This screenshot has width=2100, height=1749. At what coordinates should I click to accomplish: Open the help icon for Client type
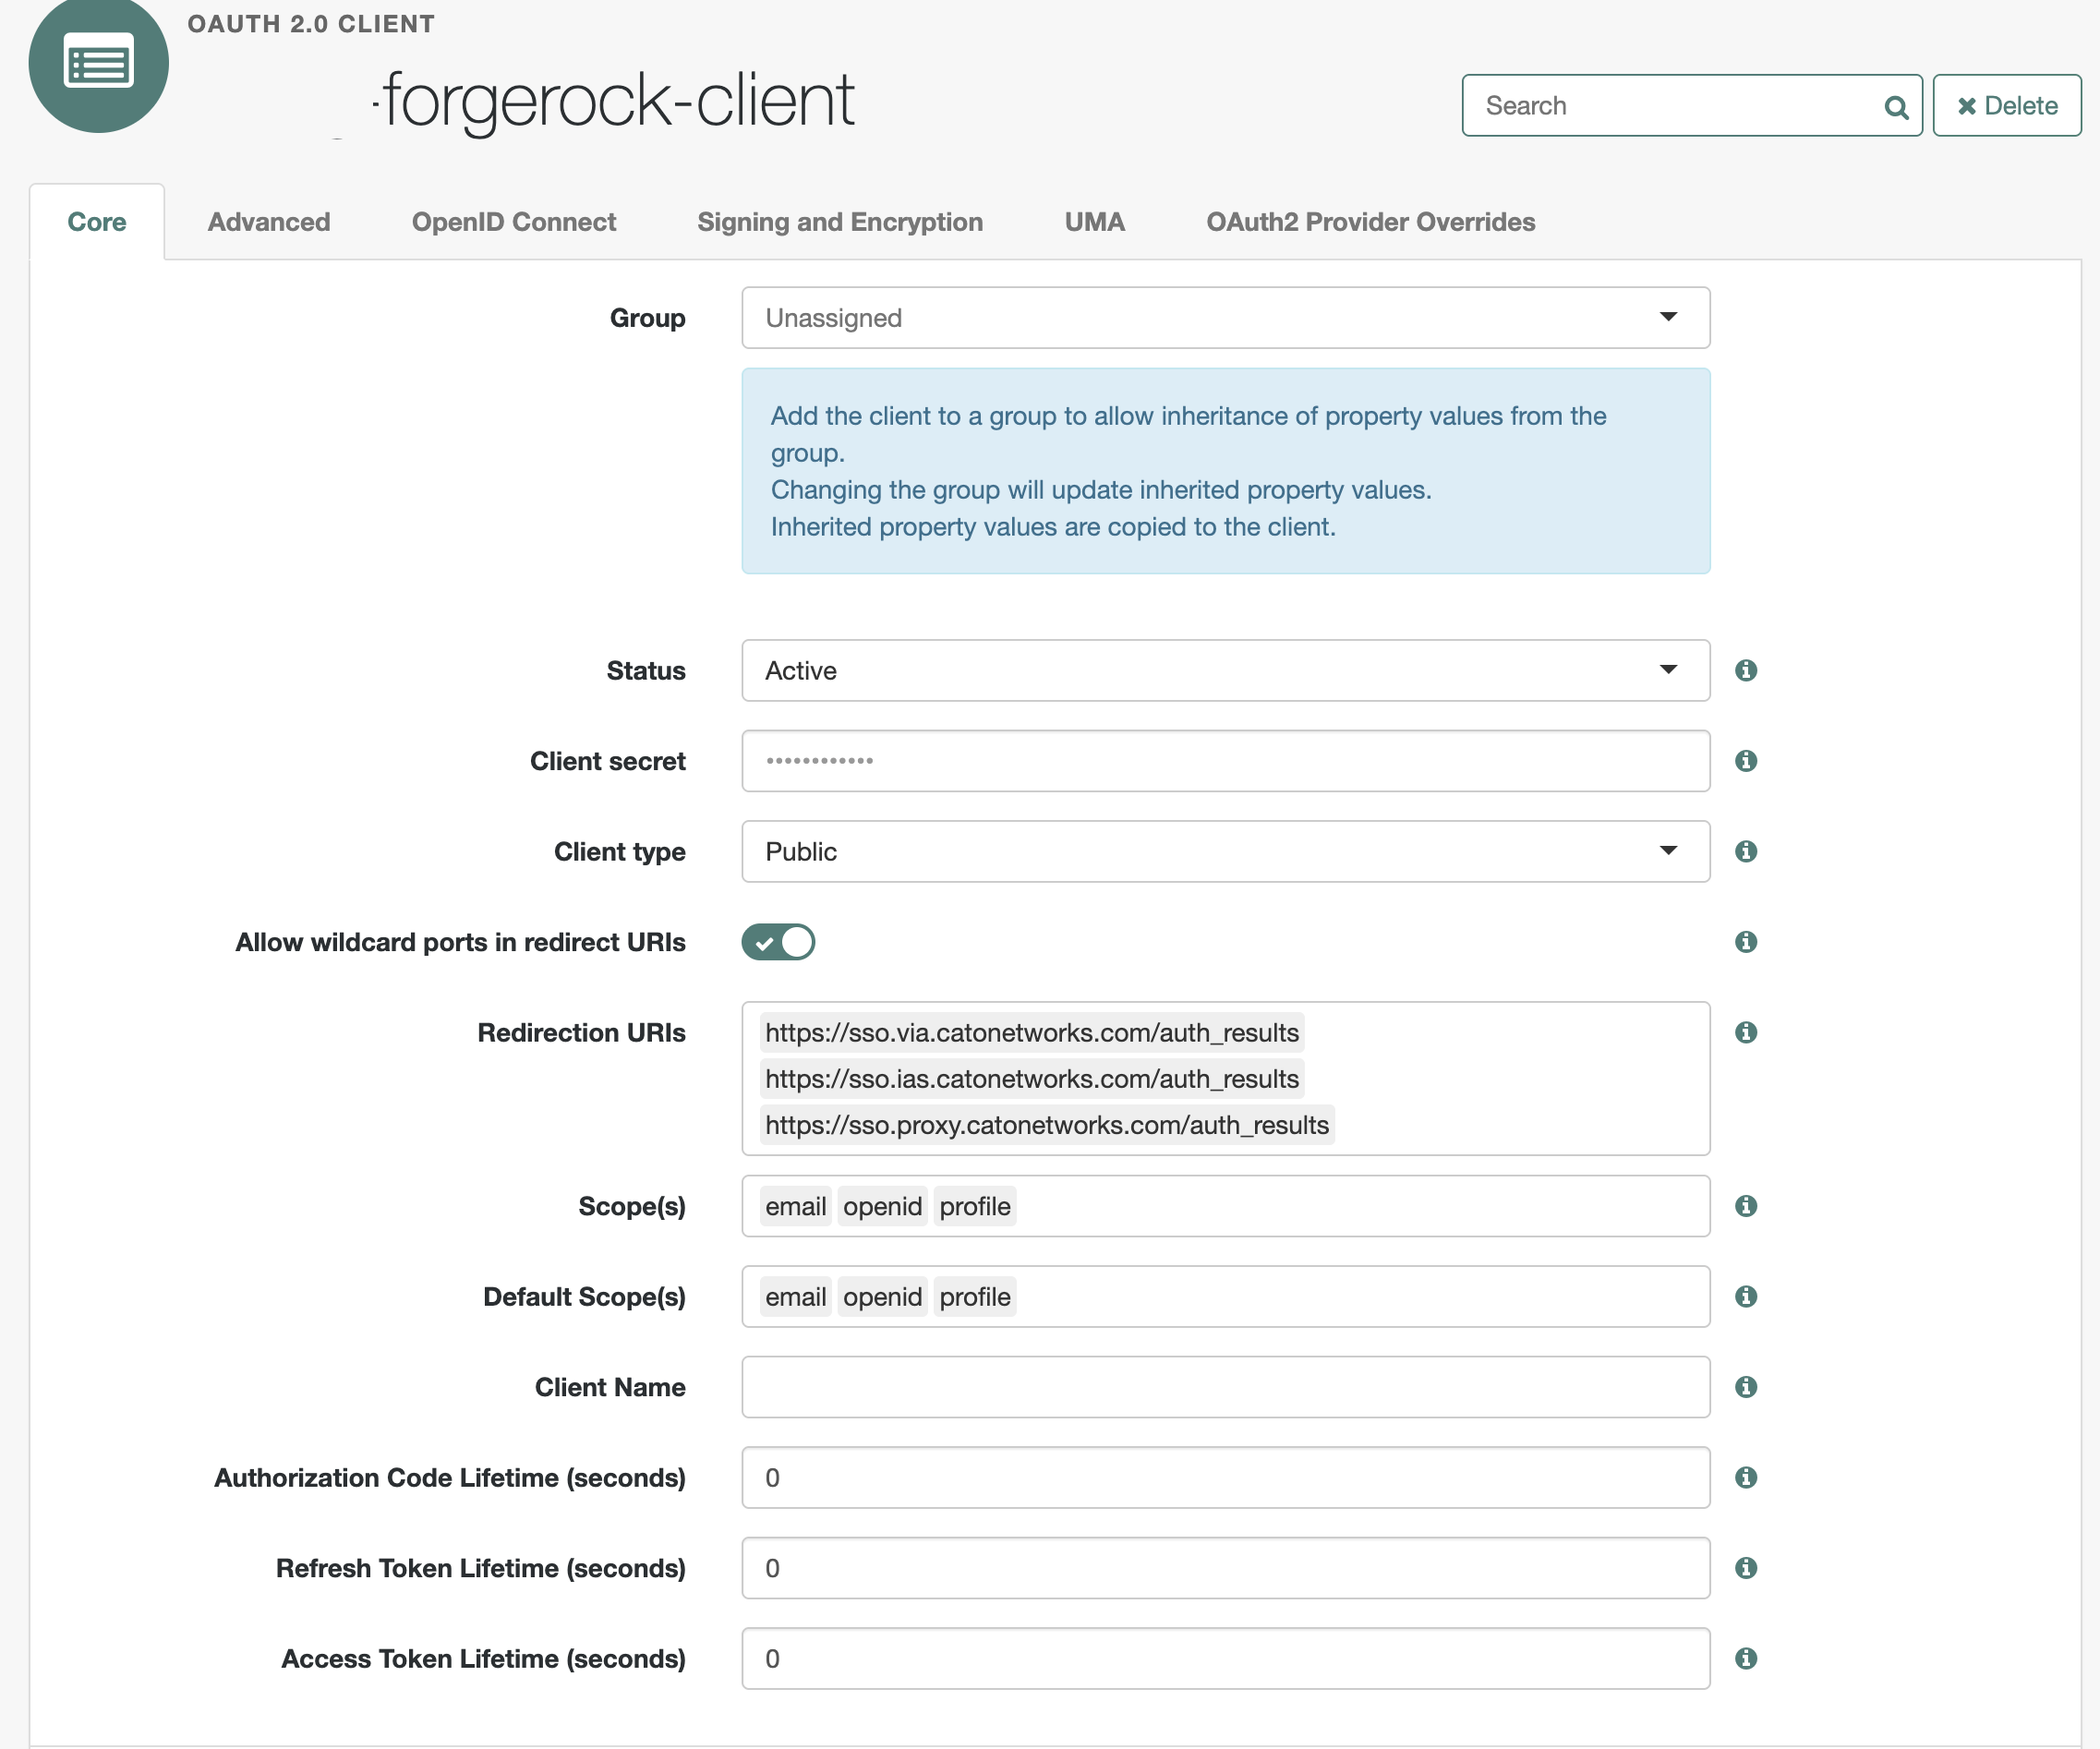pos(1745,851)
